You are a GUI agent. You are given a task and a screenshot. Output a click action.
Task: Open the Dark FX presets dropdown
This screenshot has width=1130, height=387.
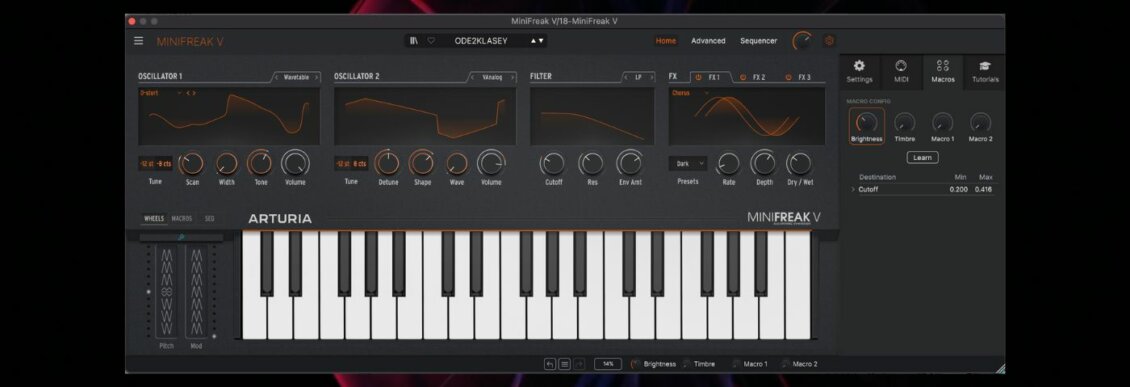(688, 164)
